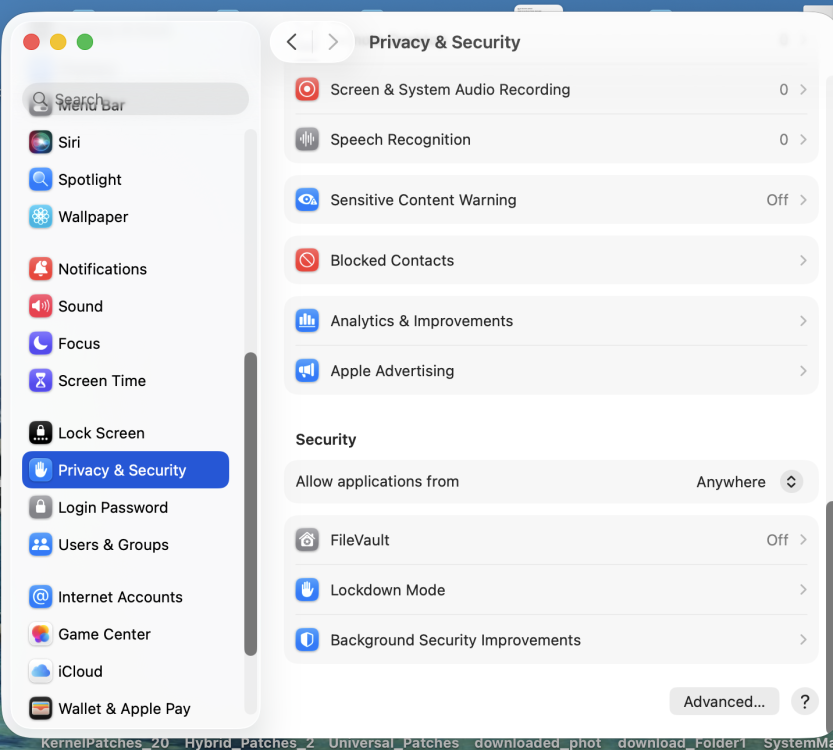Open the Sound speaker icon
Viewport: 833px width, 750px height.
tap(40, 306)
